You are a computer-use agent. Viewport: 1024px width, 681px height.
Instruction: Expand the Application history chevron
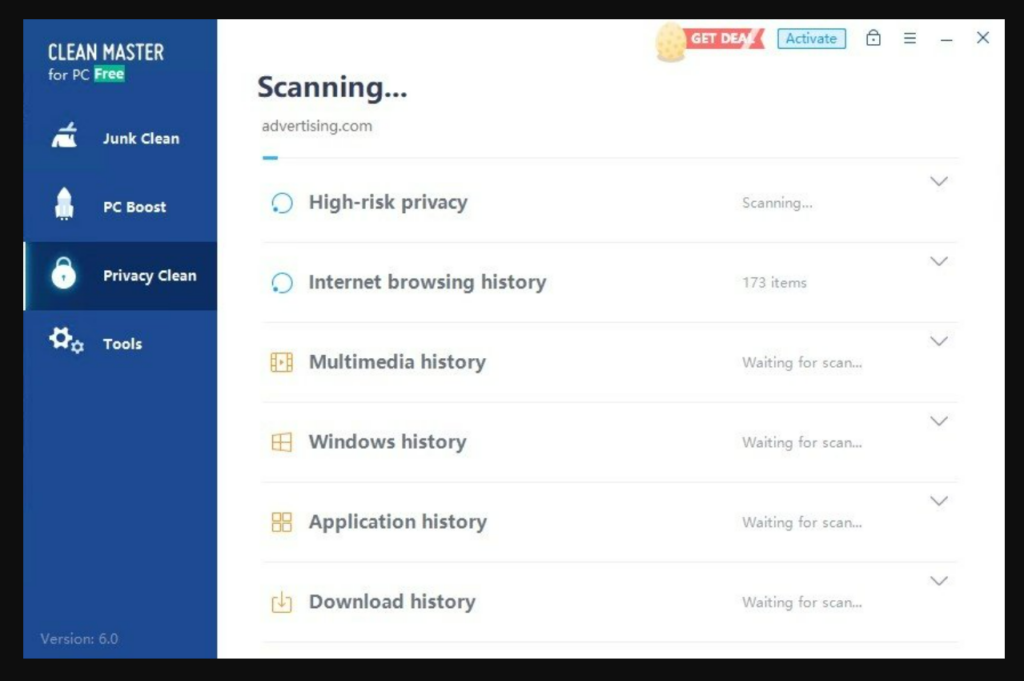point(938,501)
